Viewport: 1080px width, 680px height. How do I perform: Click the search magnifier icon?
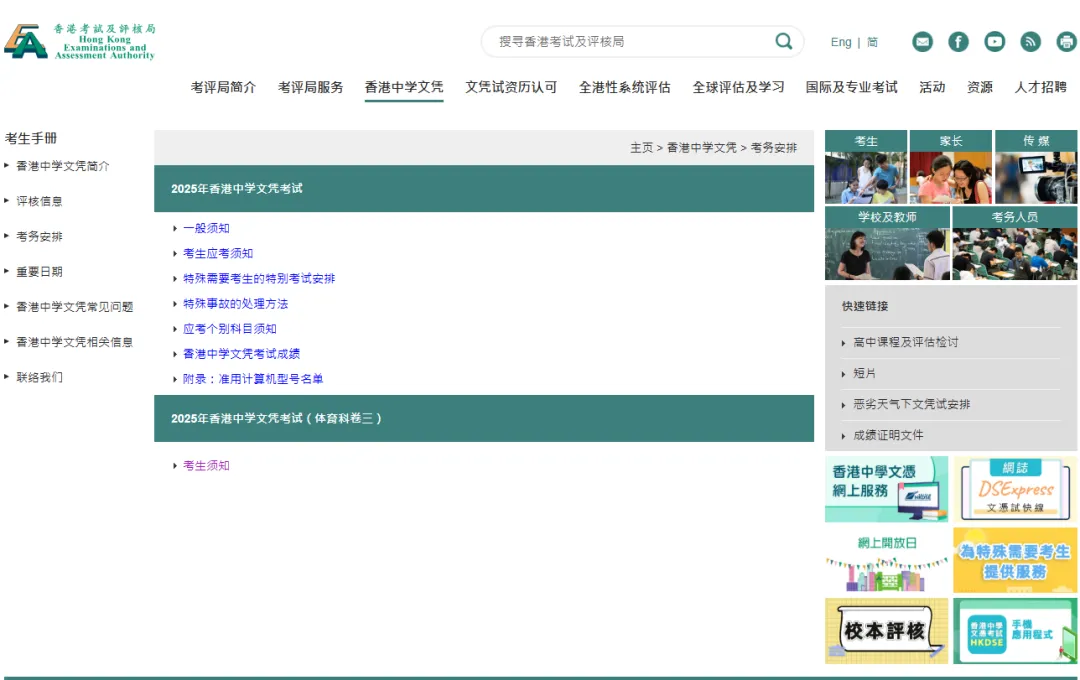tap(784, 41)
